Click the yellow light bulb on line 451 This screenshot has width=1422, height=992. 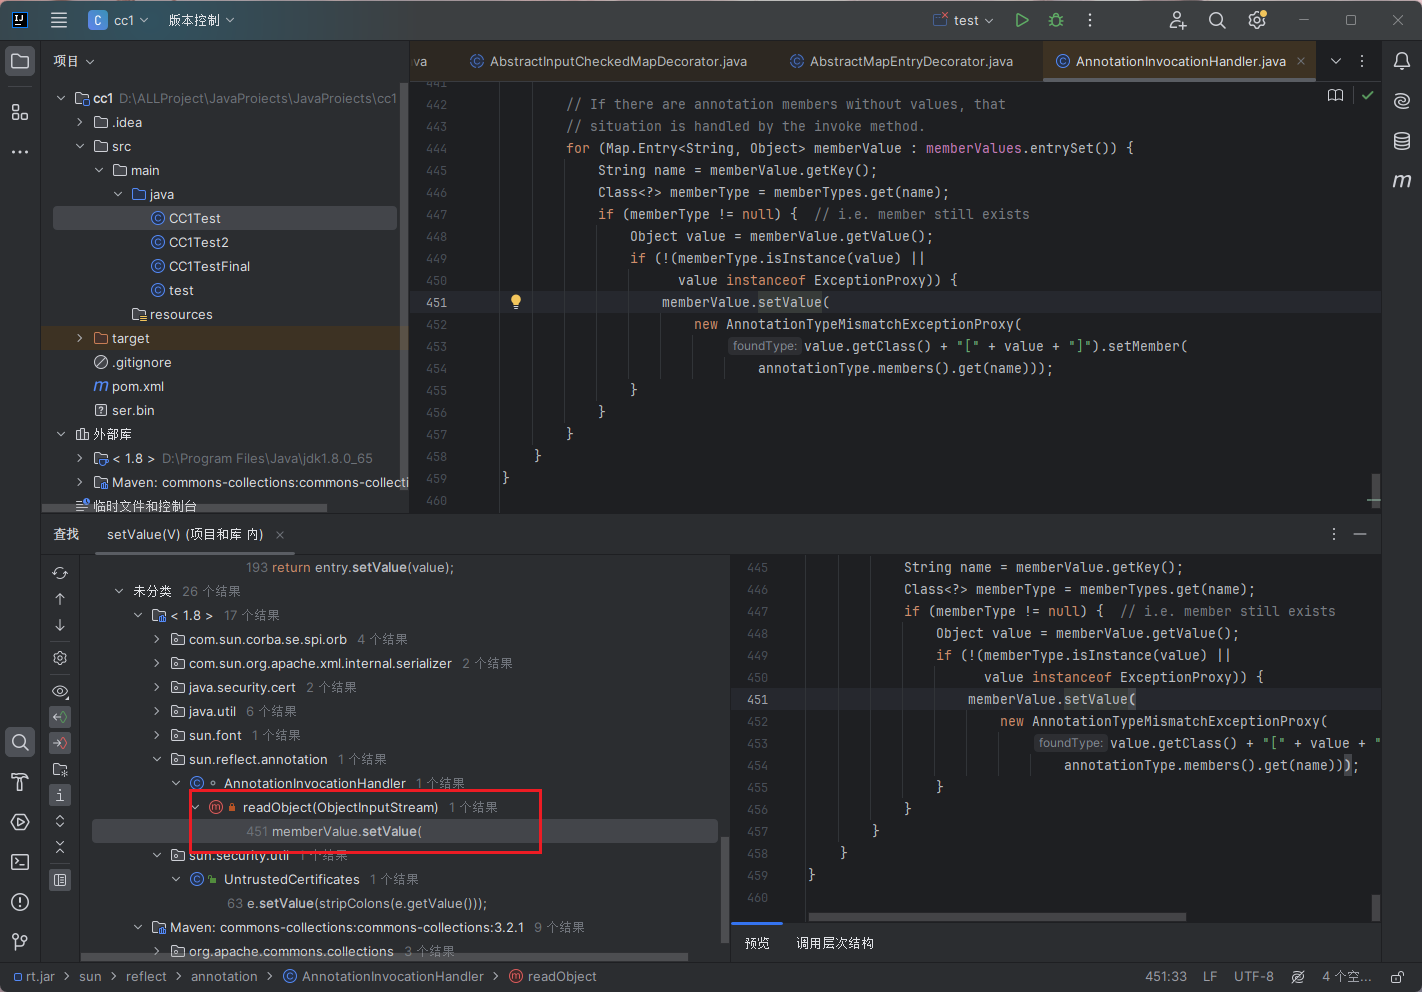click(516, 302)
